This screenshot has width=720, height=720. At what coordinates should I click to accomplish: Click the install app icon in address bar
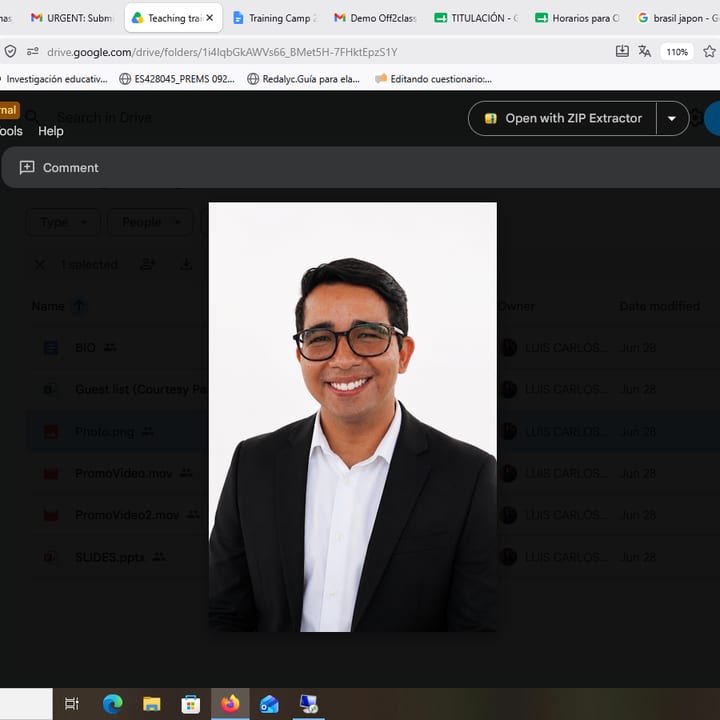tap(622, 51)
